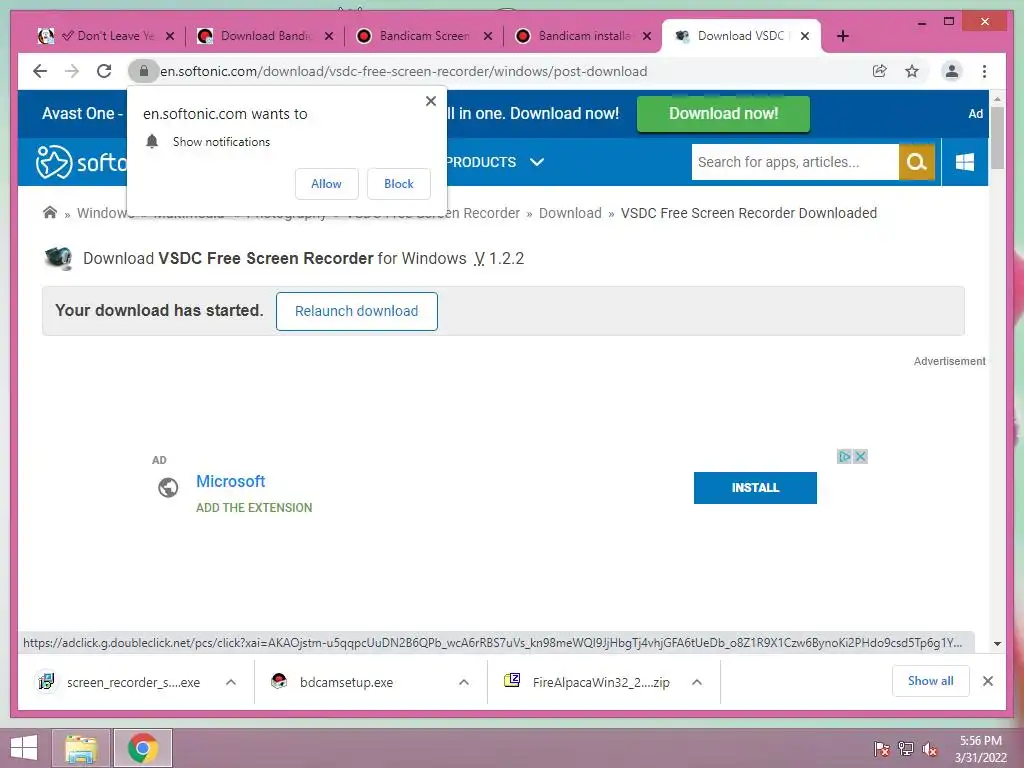Expand the PRODUCTS dropdown chevron
Screen dimensions: 1024x768
pyautogui.click(x=537, y=162)
